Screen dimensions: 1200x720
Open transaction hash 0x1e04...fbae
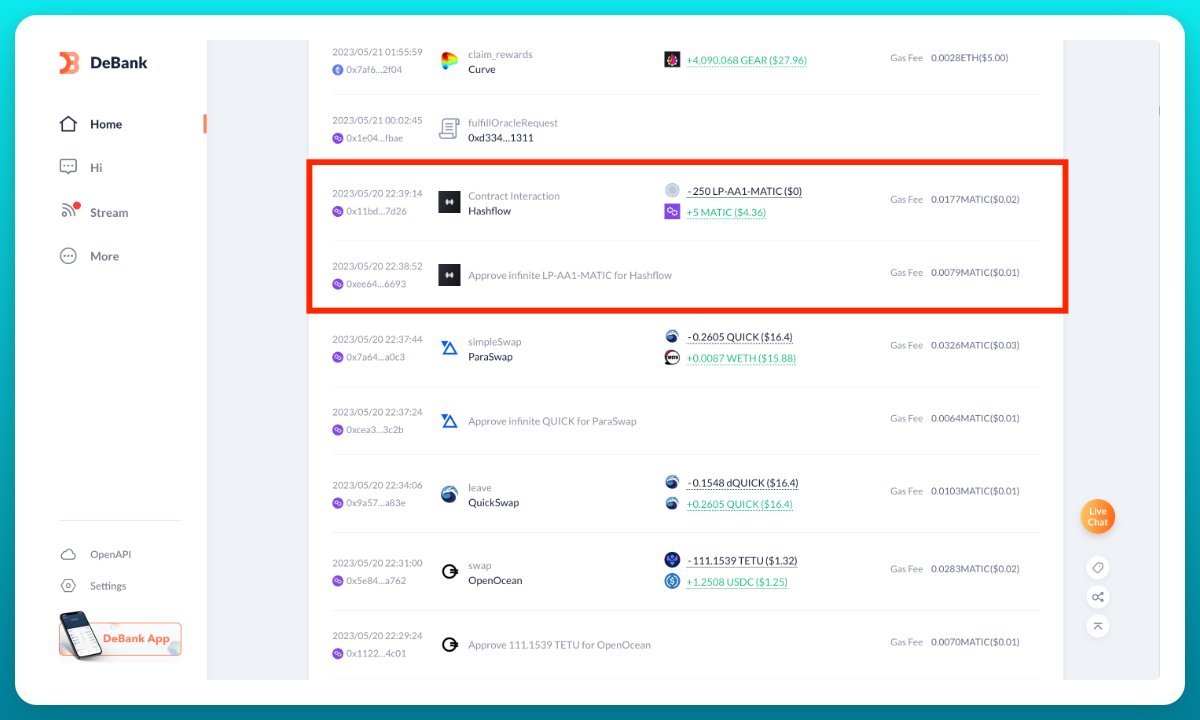coord(374,138)
